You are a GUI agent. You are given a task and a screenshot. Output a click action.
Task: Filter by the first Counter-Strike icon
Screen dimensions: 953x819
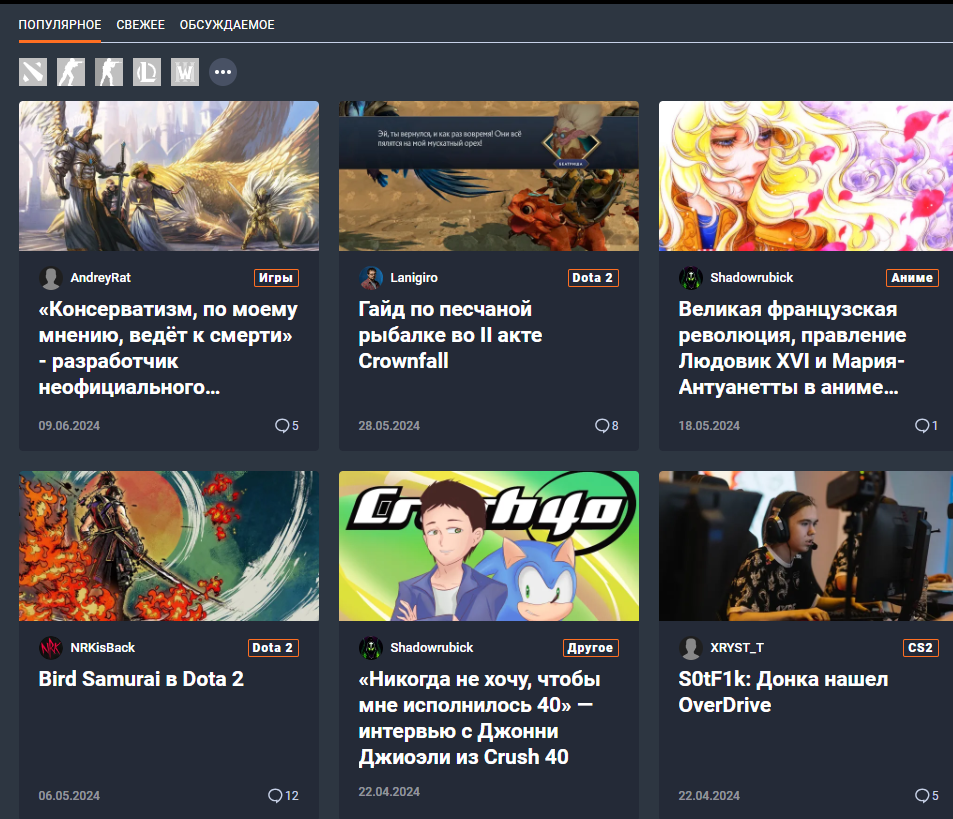pos(71,72)
